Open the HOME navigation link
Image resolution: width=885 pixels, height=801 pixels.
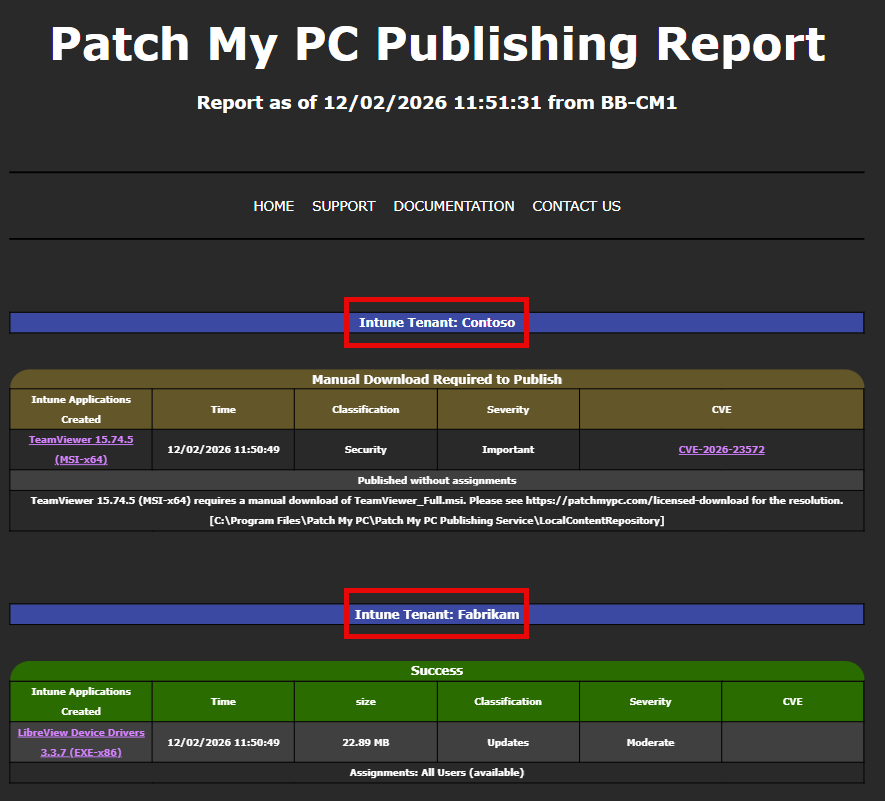click(273, 206)
